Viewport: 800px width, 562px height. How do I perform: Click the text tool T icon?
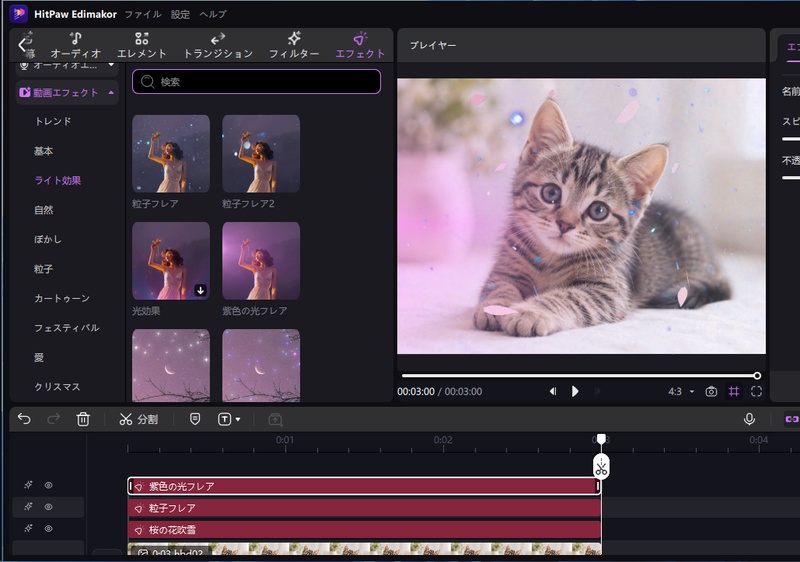(x=224, y=419)
